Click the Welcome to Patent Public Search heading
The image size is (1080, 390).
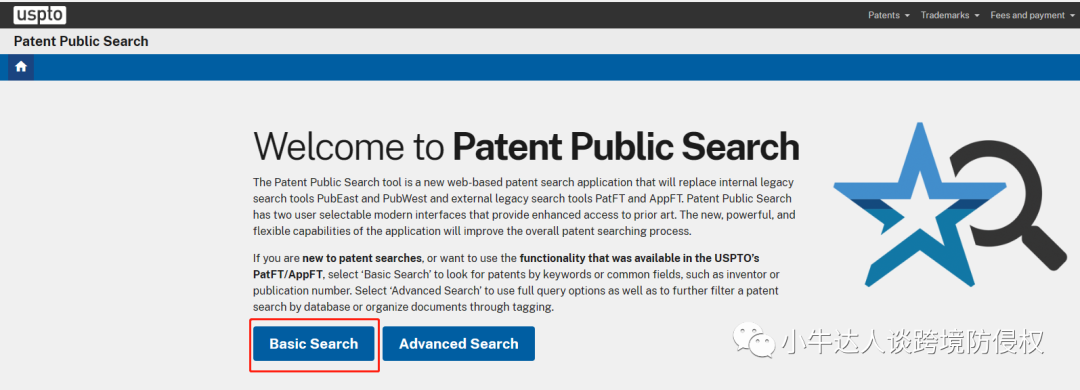coord(526,146)
